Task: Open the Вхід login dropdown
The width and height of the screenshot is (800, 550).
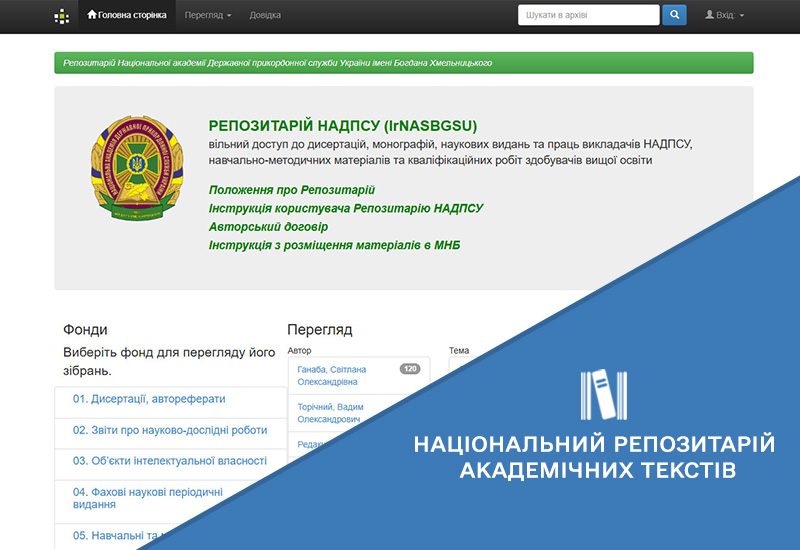Action: (x=724, y=15)
